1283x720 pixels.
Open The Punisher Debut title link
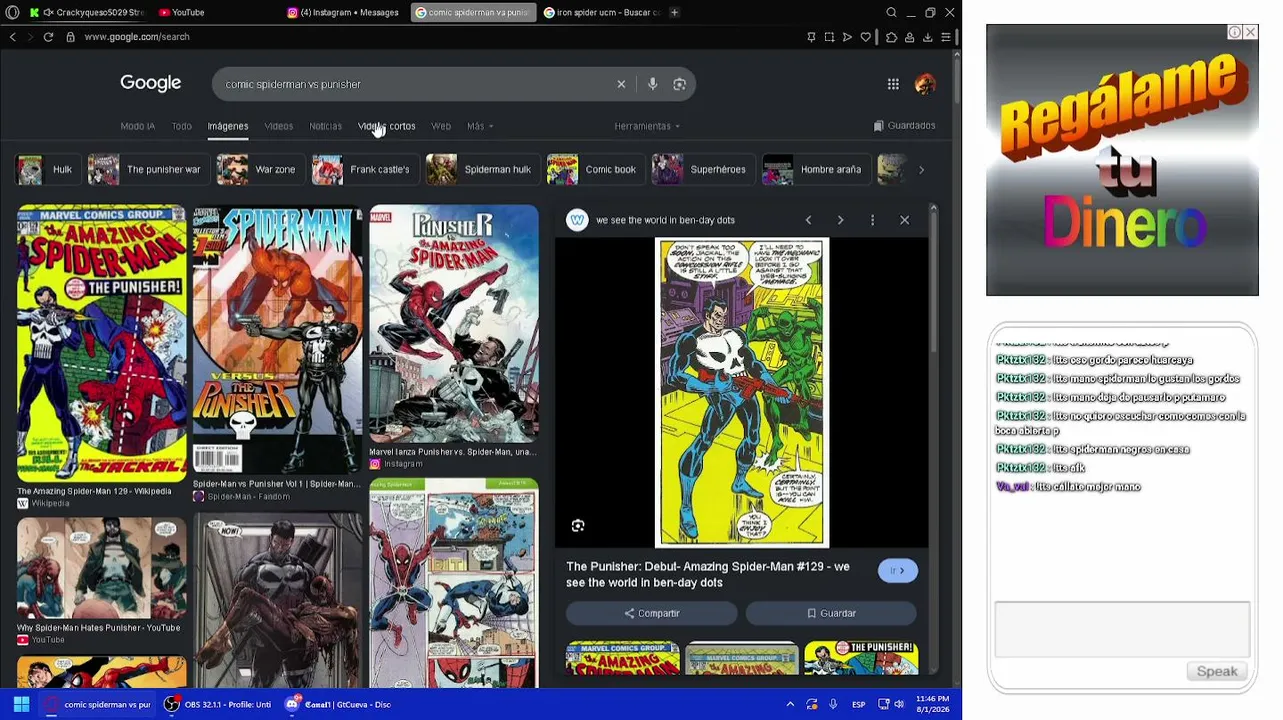(708, 574)
